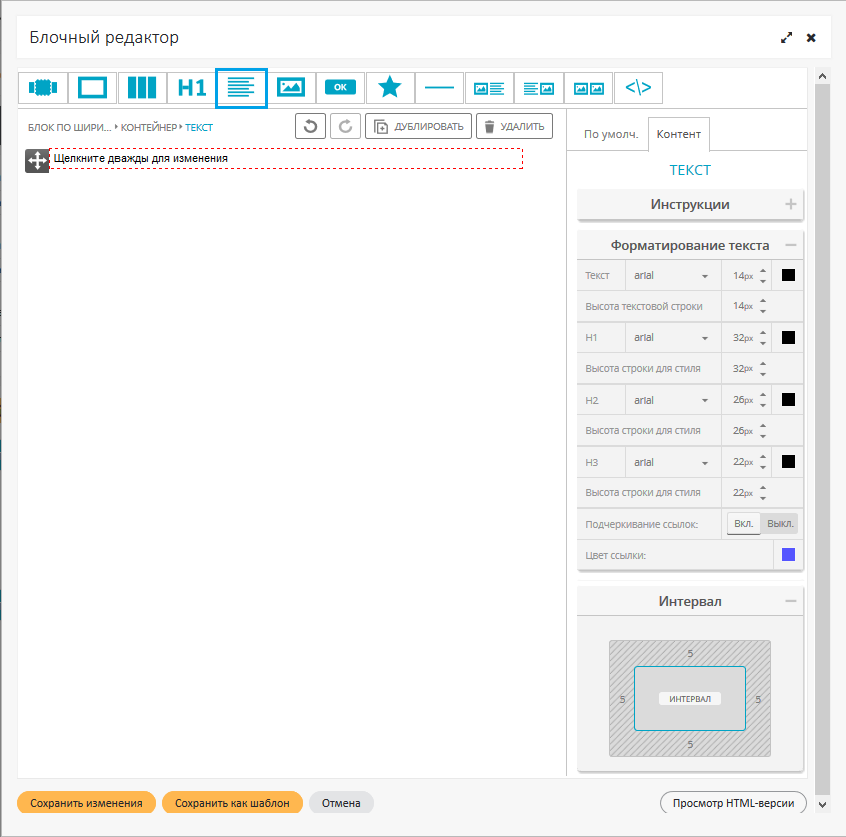
Task: Switch to the По умолч. tab
Action: pyautogui.click(x=610, y=134)
